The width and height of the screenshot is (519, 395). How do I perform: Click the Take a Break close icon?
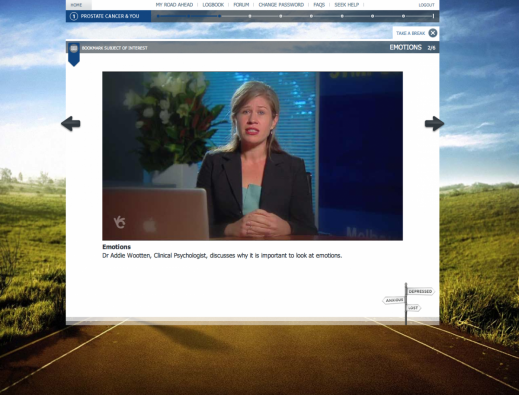click(433, 33)
